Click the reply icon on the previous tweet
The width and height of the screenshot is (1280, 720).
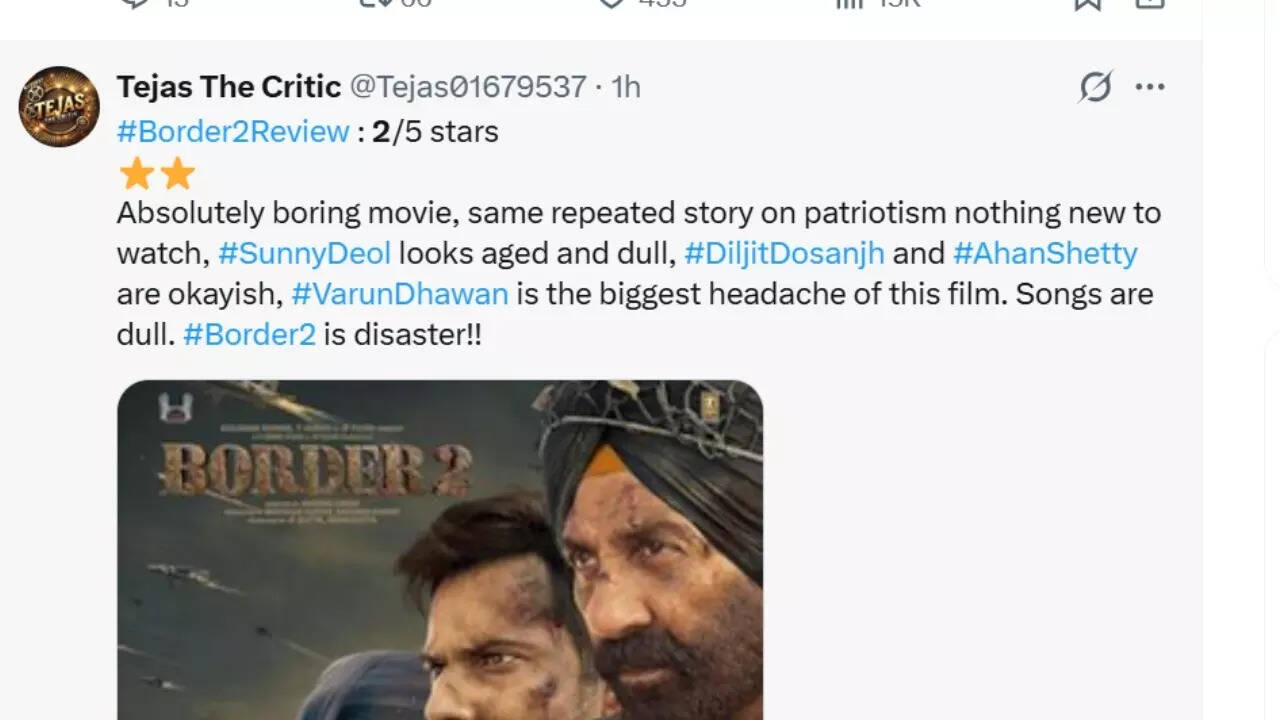133,3
